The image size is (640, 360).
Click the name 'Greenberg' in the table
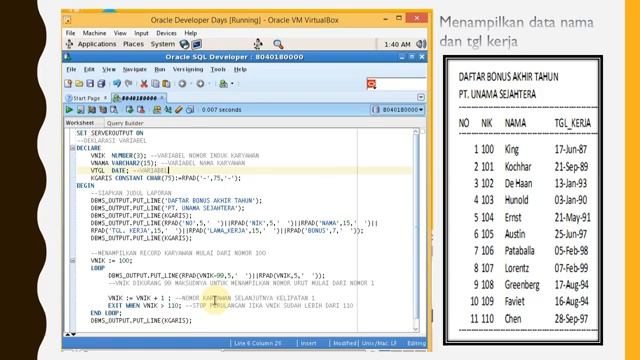tap(522, 284)
